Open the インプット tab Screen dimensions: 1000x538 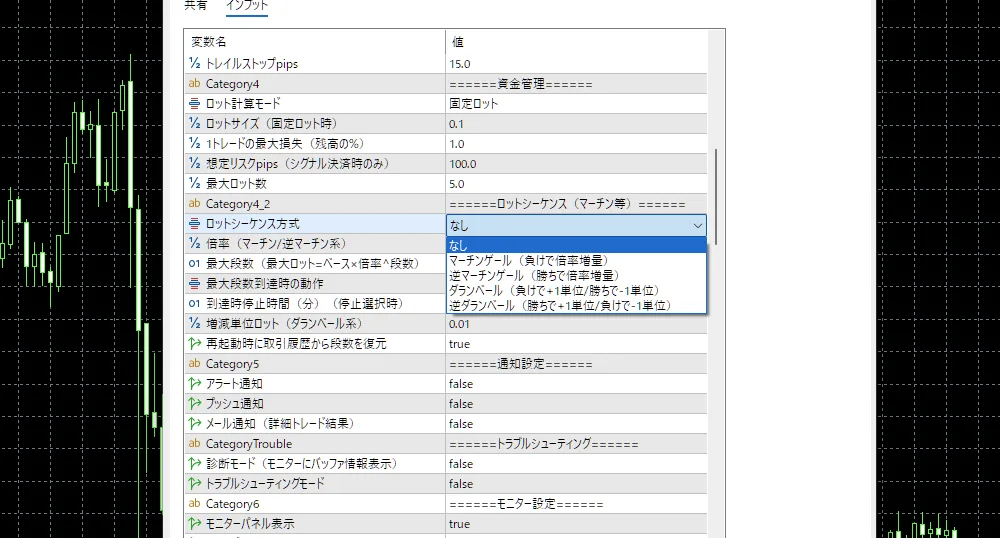click(x=247, y=6)
